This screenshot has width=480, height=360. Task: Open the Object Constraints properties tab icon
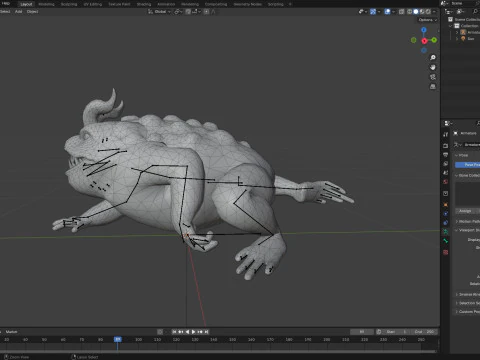click(446, 223)
